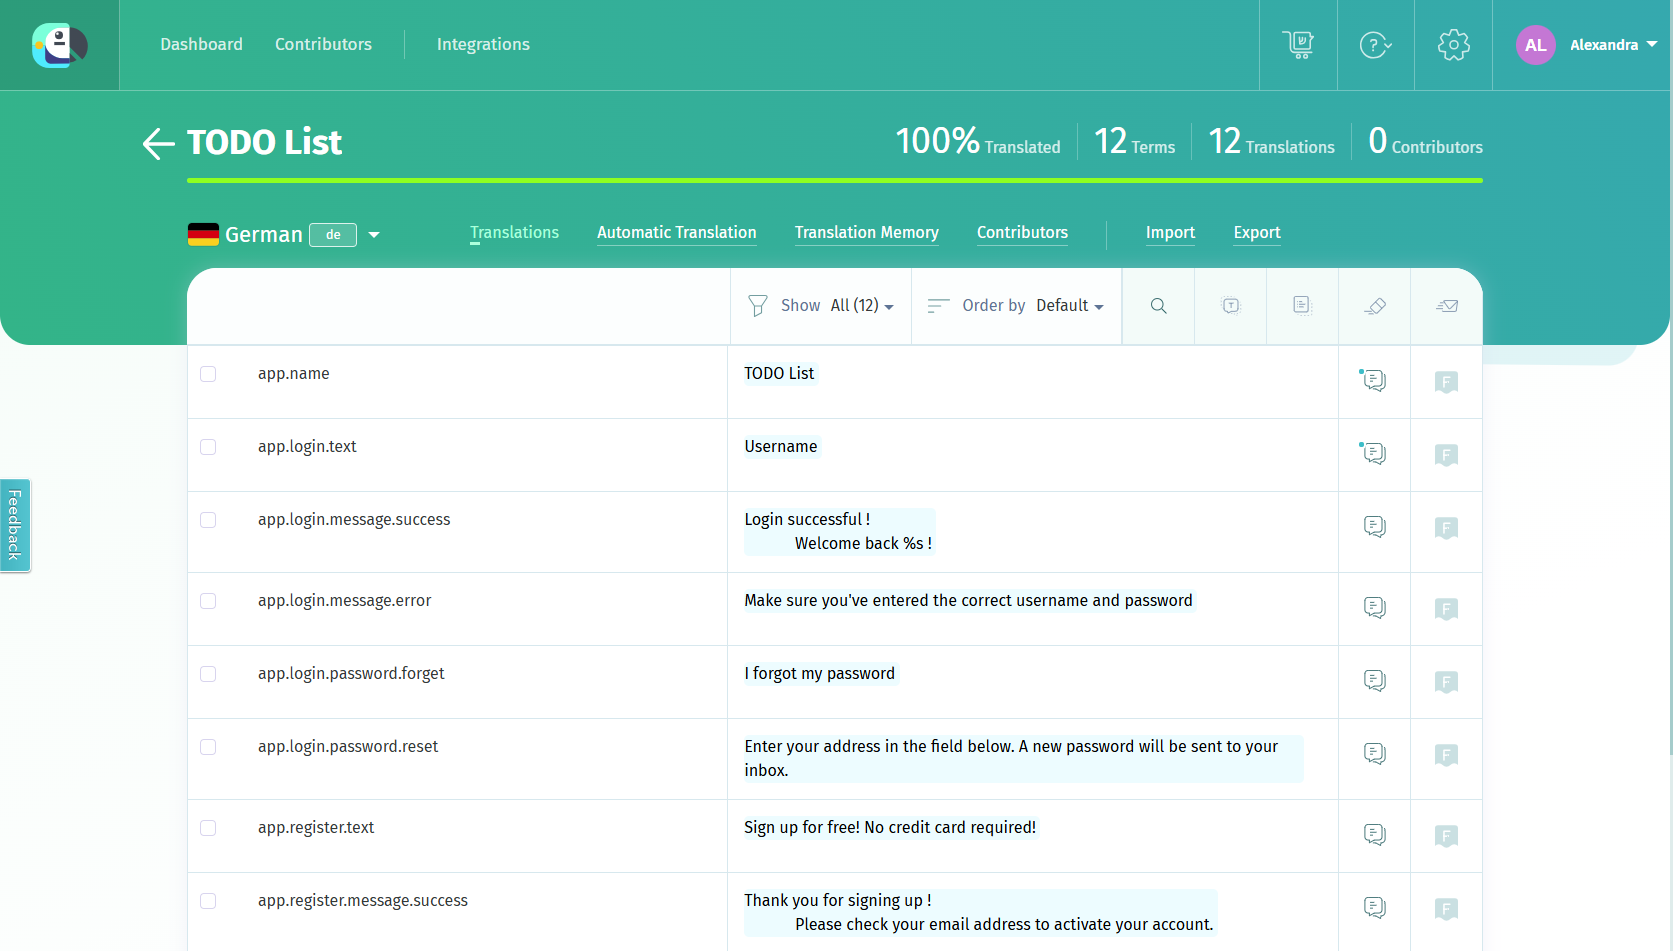Screen dimensions: 1673x951
Task: Go to the Export link
Action: tap(1256, 233)
